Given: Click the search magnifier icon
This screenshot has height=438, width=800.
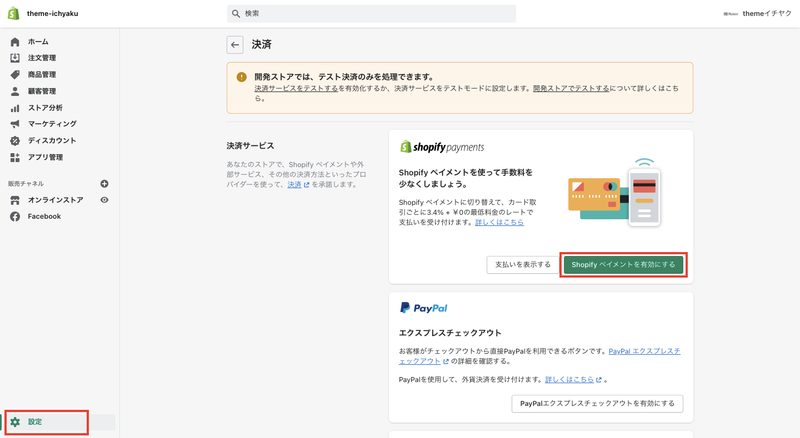Looking at the screenshot, I should coord(236,14).
